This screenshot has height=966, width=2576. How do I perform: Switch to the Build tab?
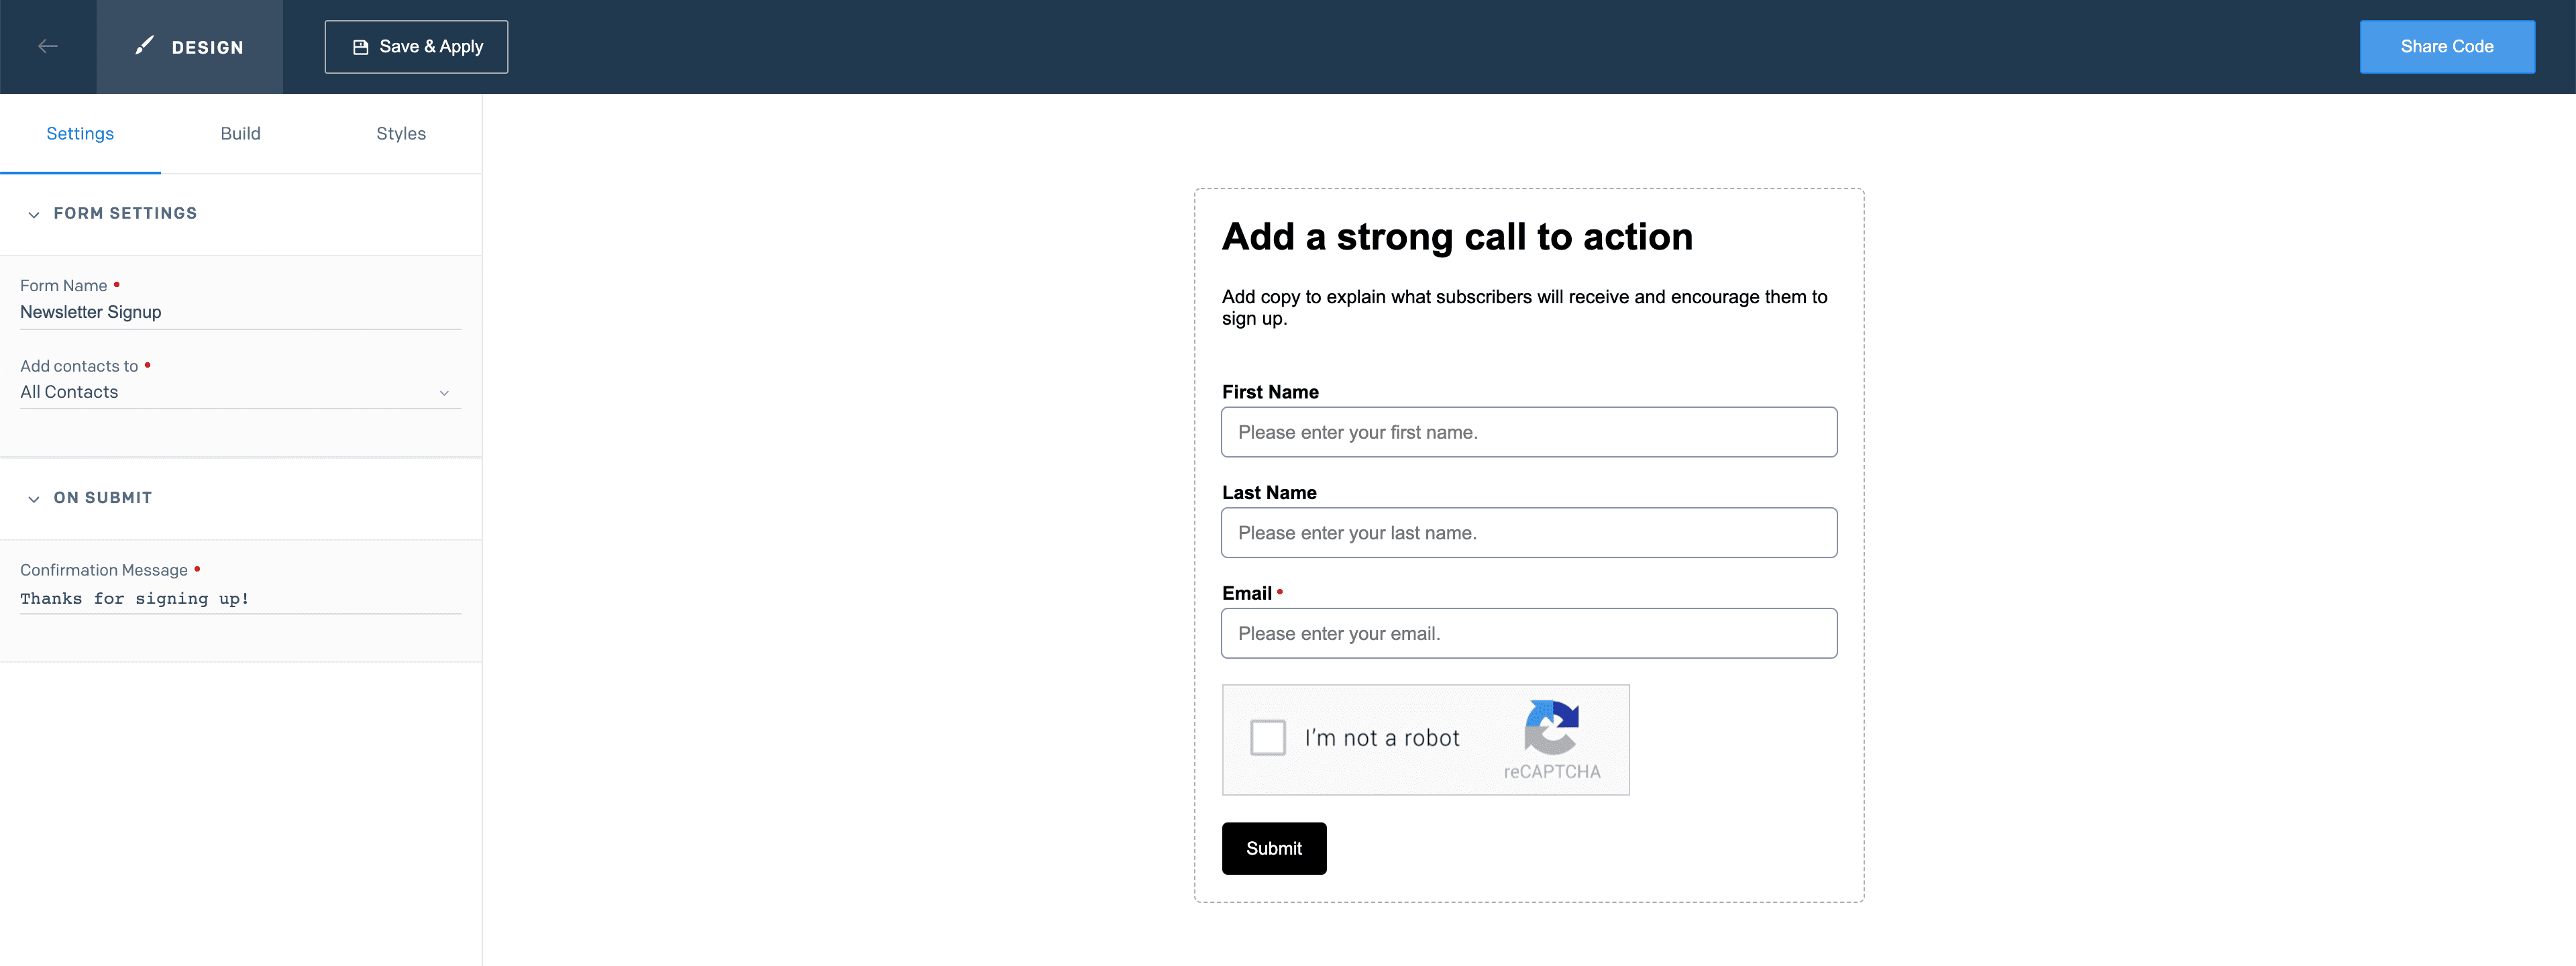(240, 133)
